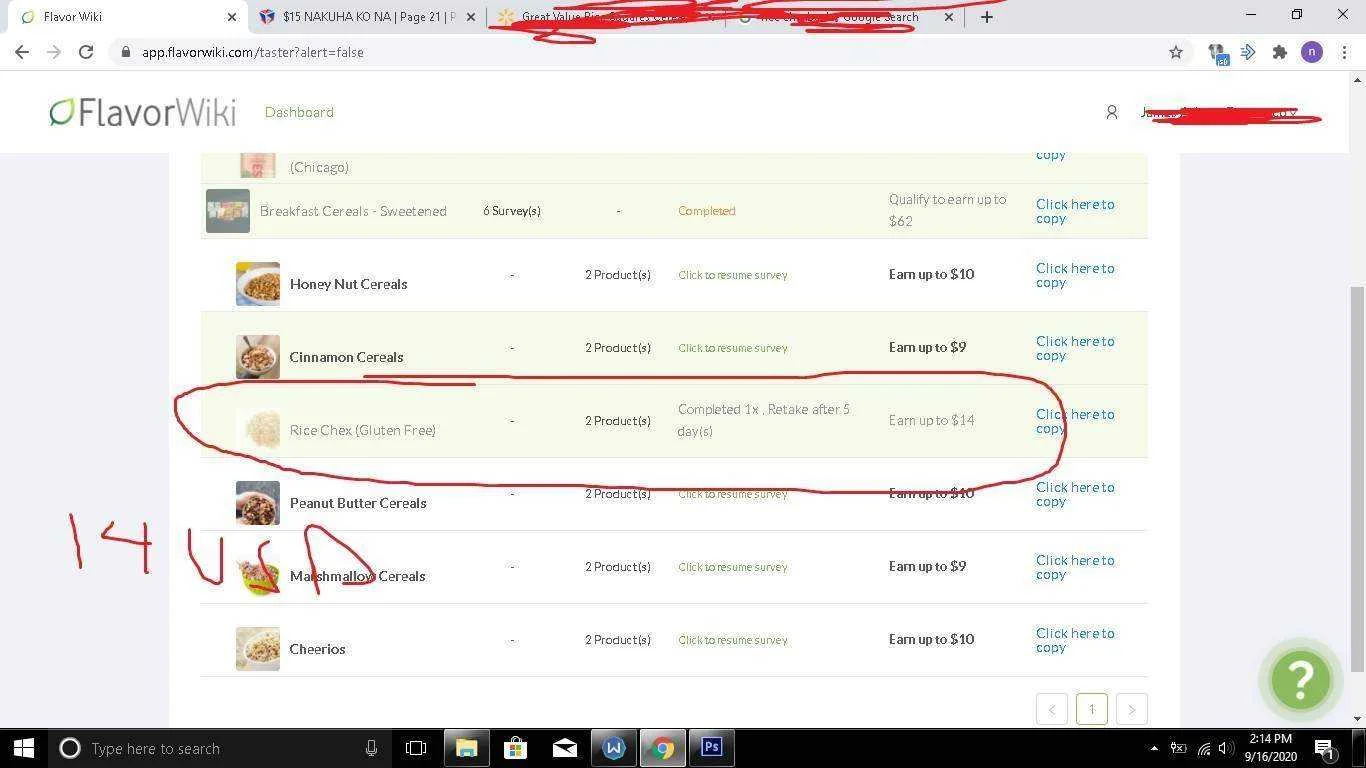The image size is (1366, 768).
Task: Click here to copy for Cinnamon Cereals
Action: (1075, 348)
